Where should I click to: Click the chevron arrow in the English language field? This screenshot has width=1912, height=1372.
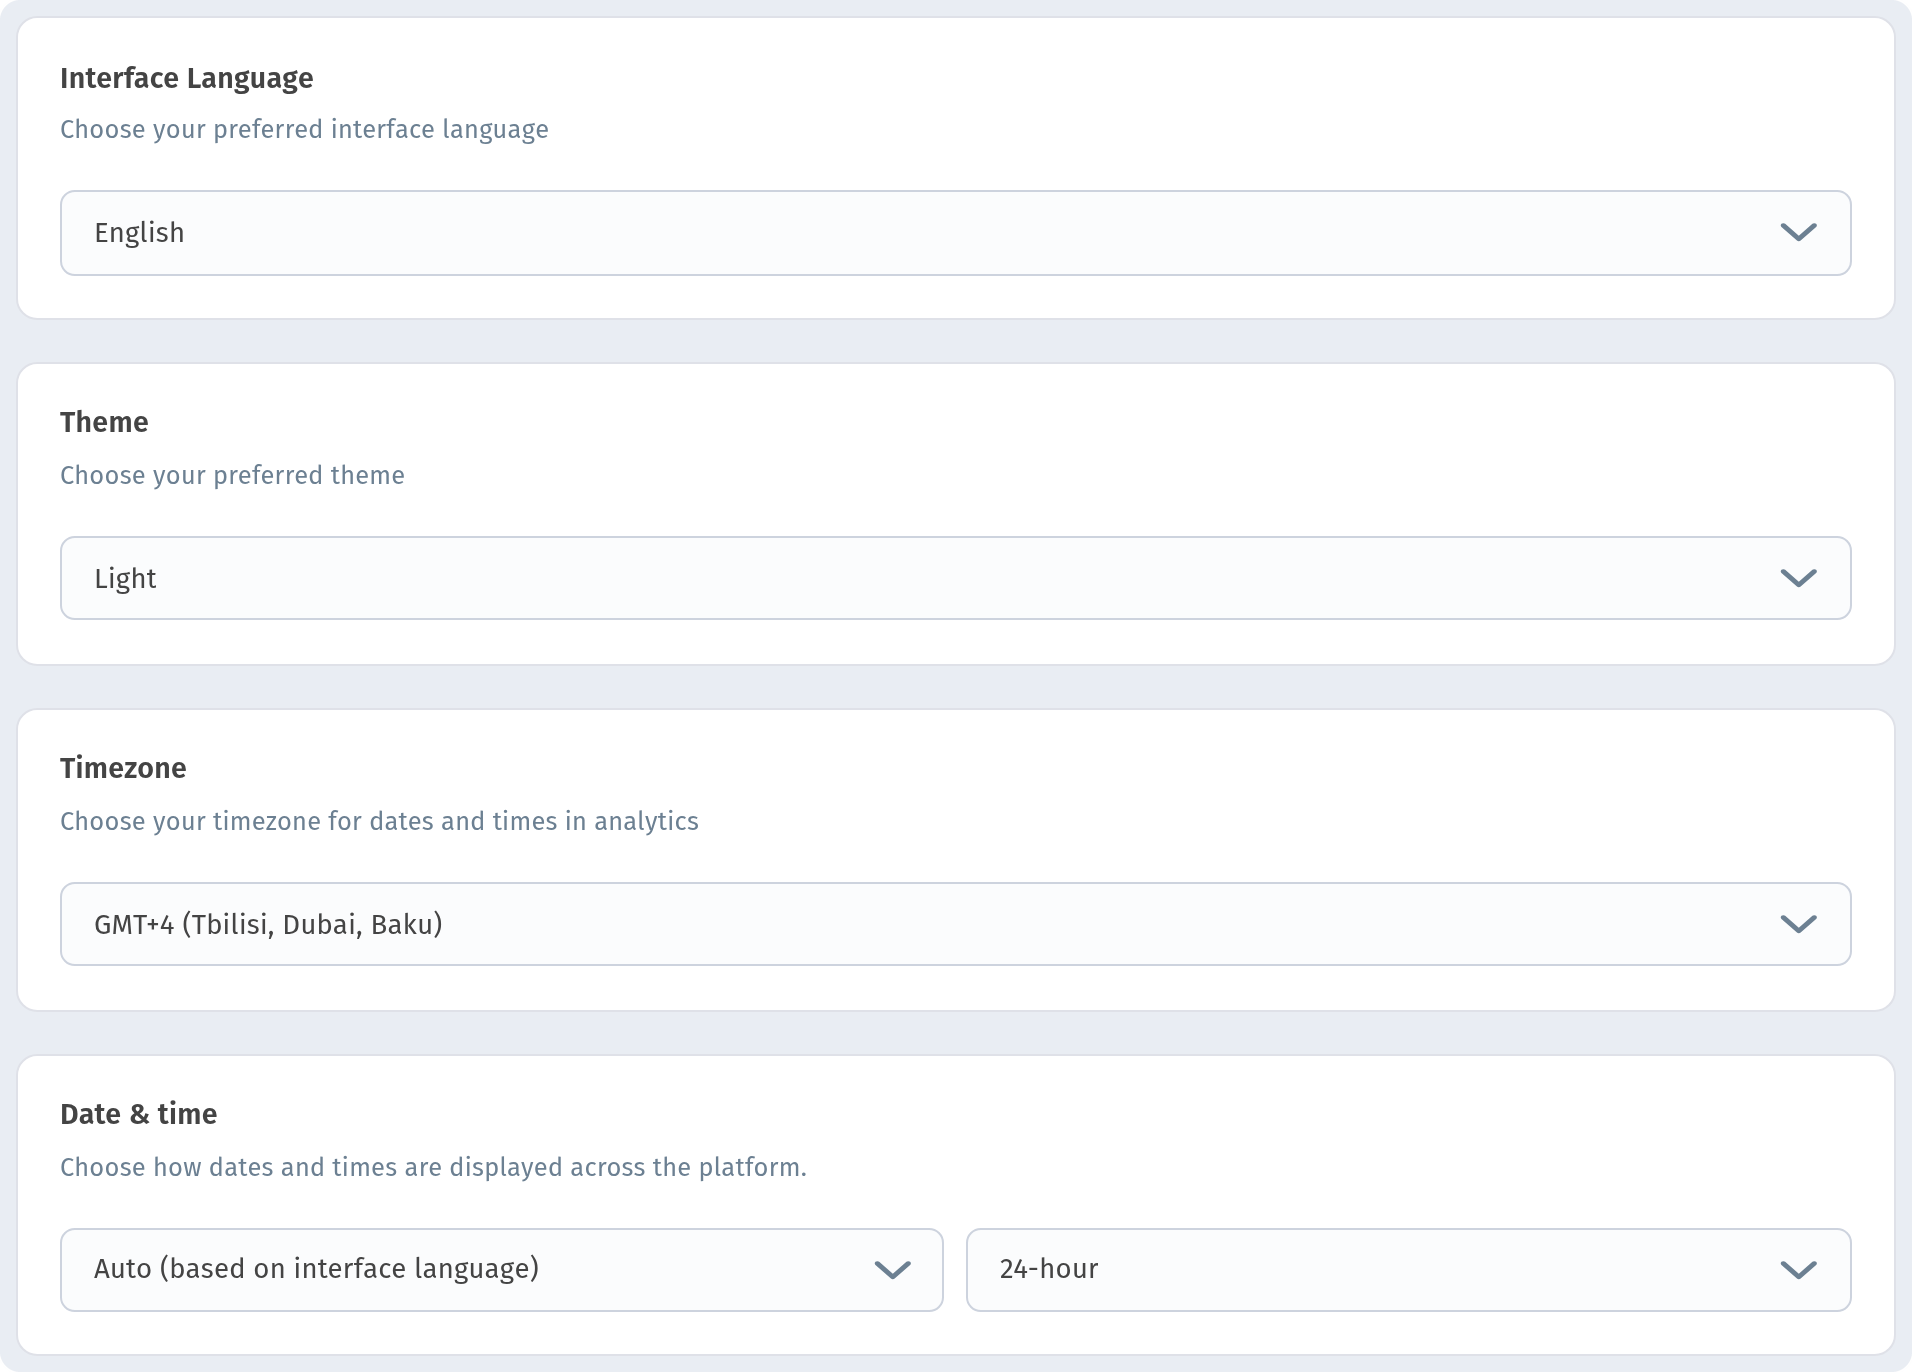click(x=1798, y=233)
